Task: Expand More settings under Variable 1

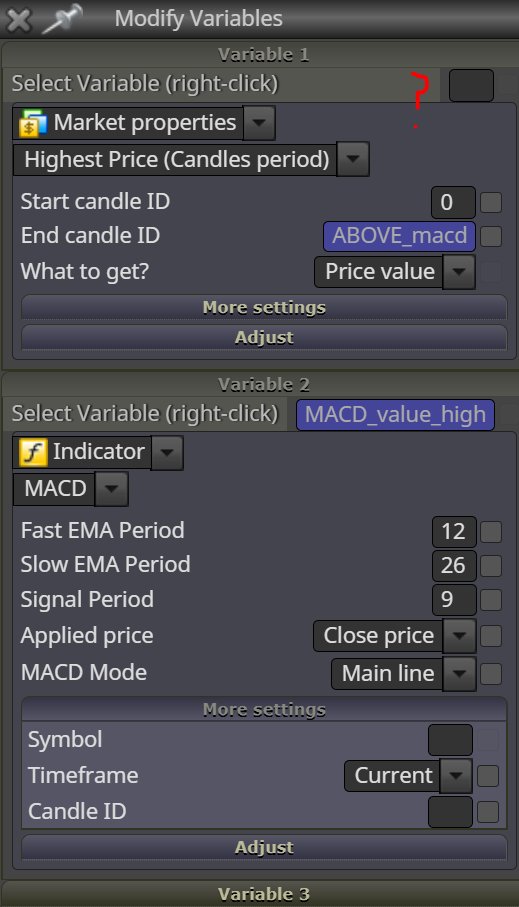Action: pyautogui.click(x=264, y=308)
